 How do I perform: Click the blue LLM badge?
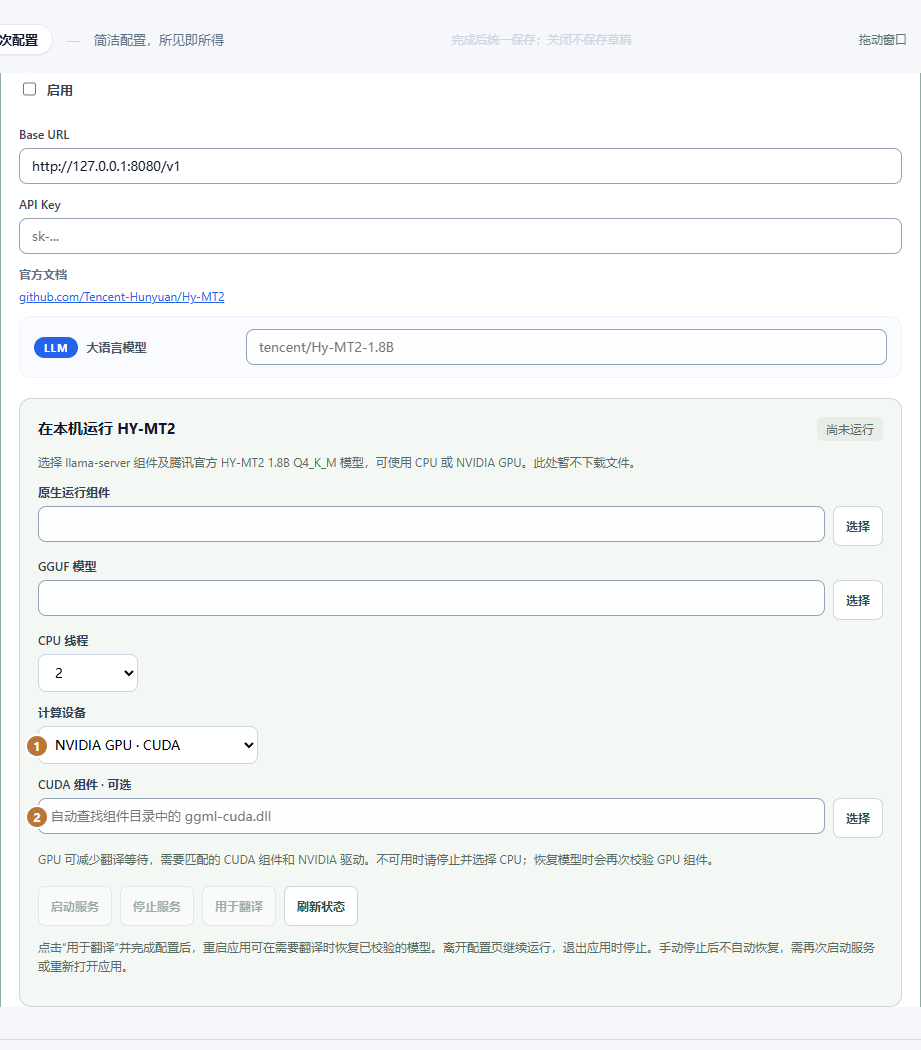tap(56, 348)
